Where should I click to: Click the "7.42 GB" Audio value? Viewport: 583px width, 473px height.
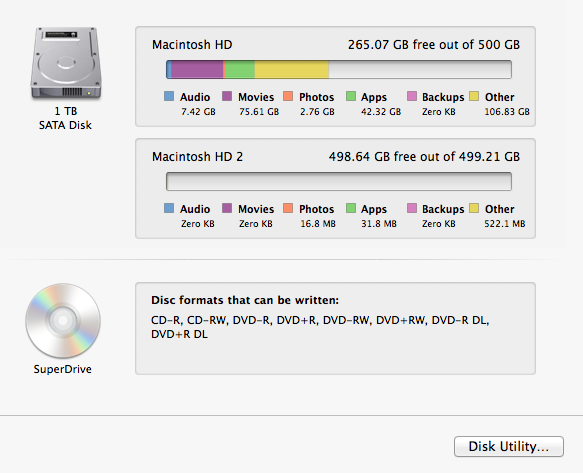pyautogui.click(x=198, y=112)
